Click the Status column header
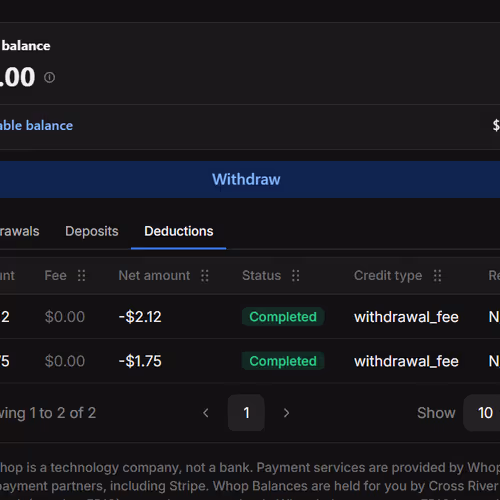 [262, 276]
